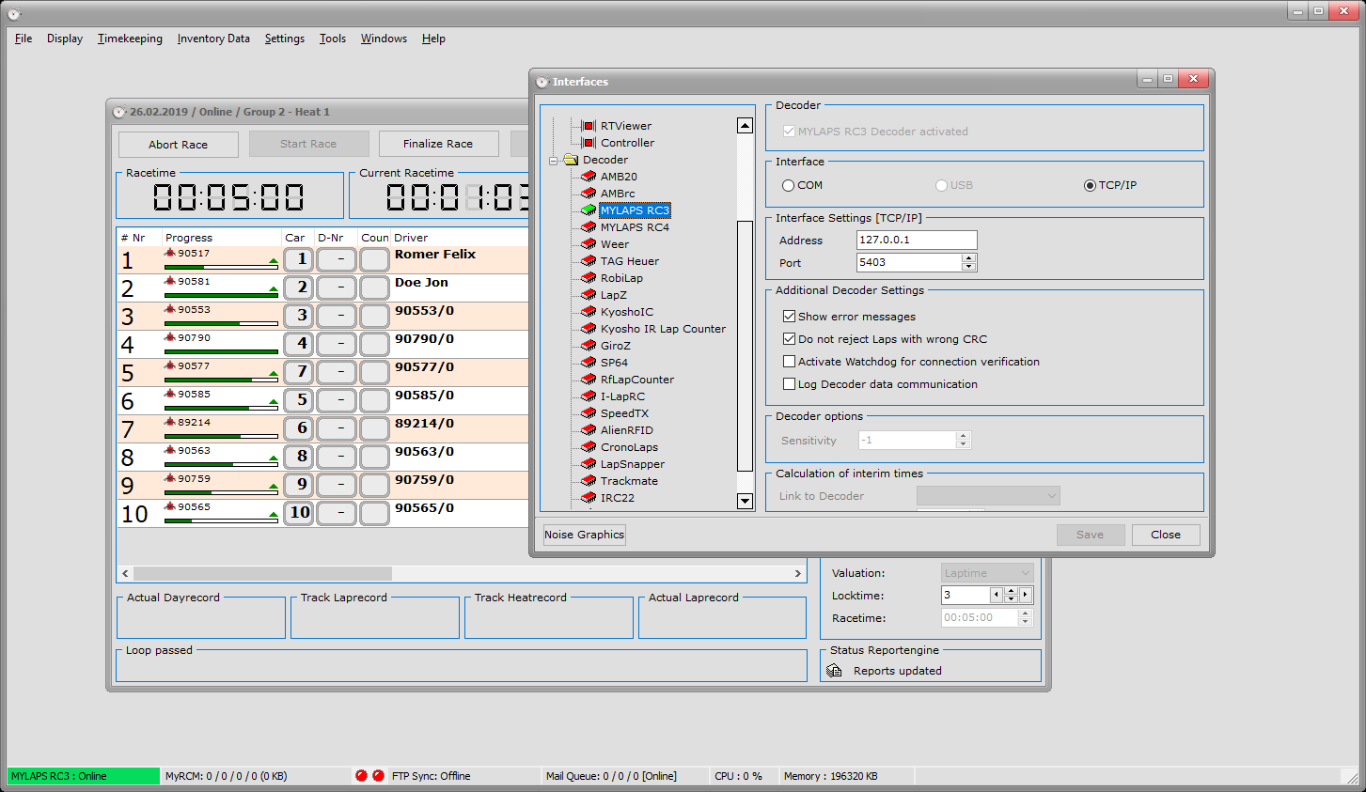Uncheck Show error messages option
This screenshot has height=792, width=1366.
click(789, 317)
